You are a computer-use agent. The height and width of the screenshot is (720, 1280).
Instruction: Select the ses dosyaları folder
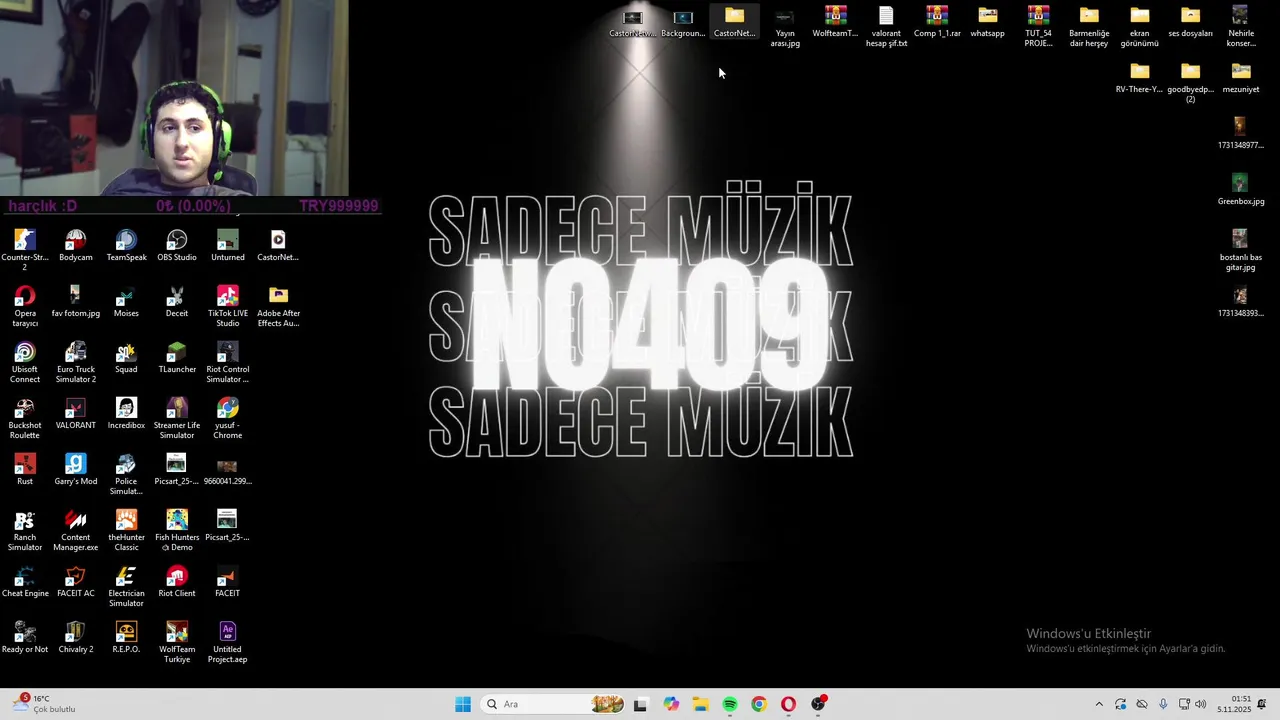1190,22
